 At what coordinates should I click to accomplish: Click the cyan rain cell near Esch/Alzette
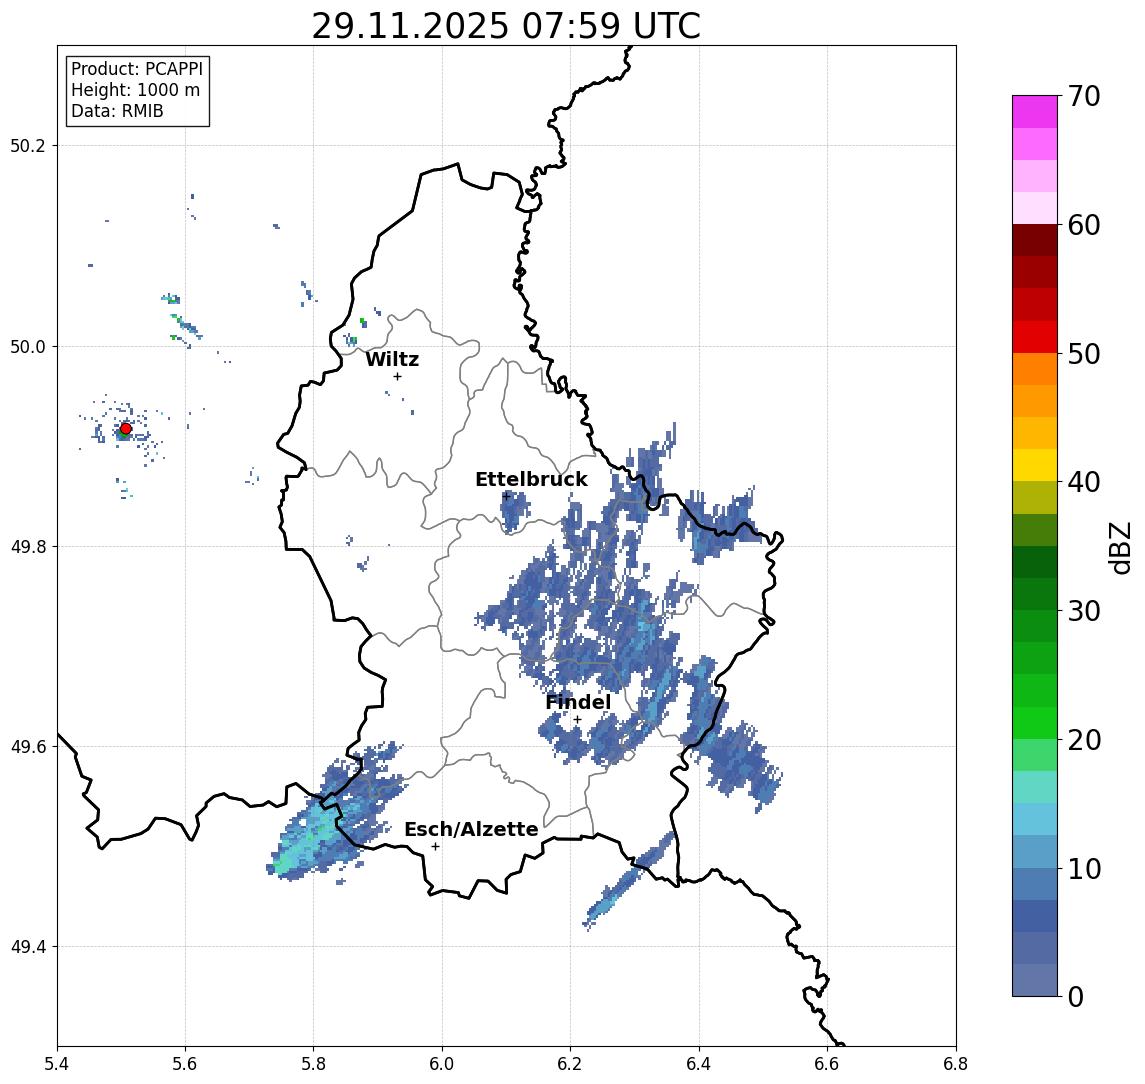314,836
